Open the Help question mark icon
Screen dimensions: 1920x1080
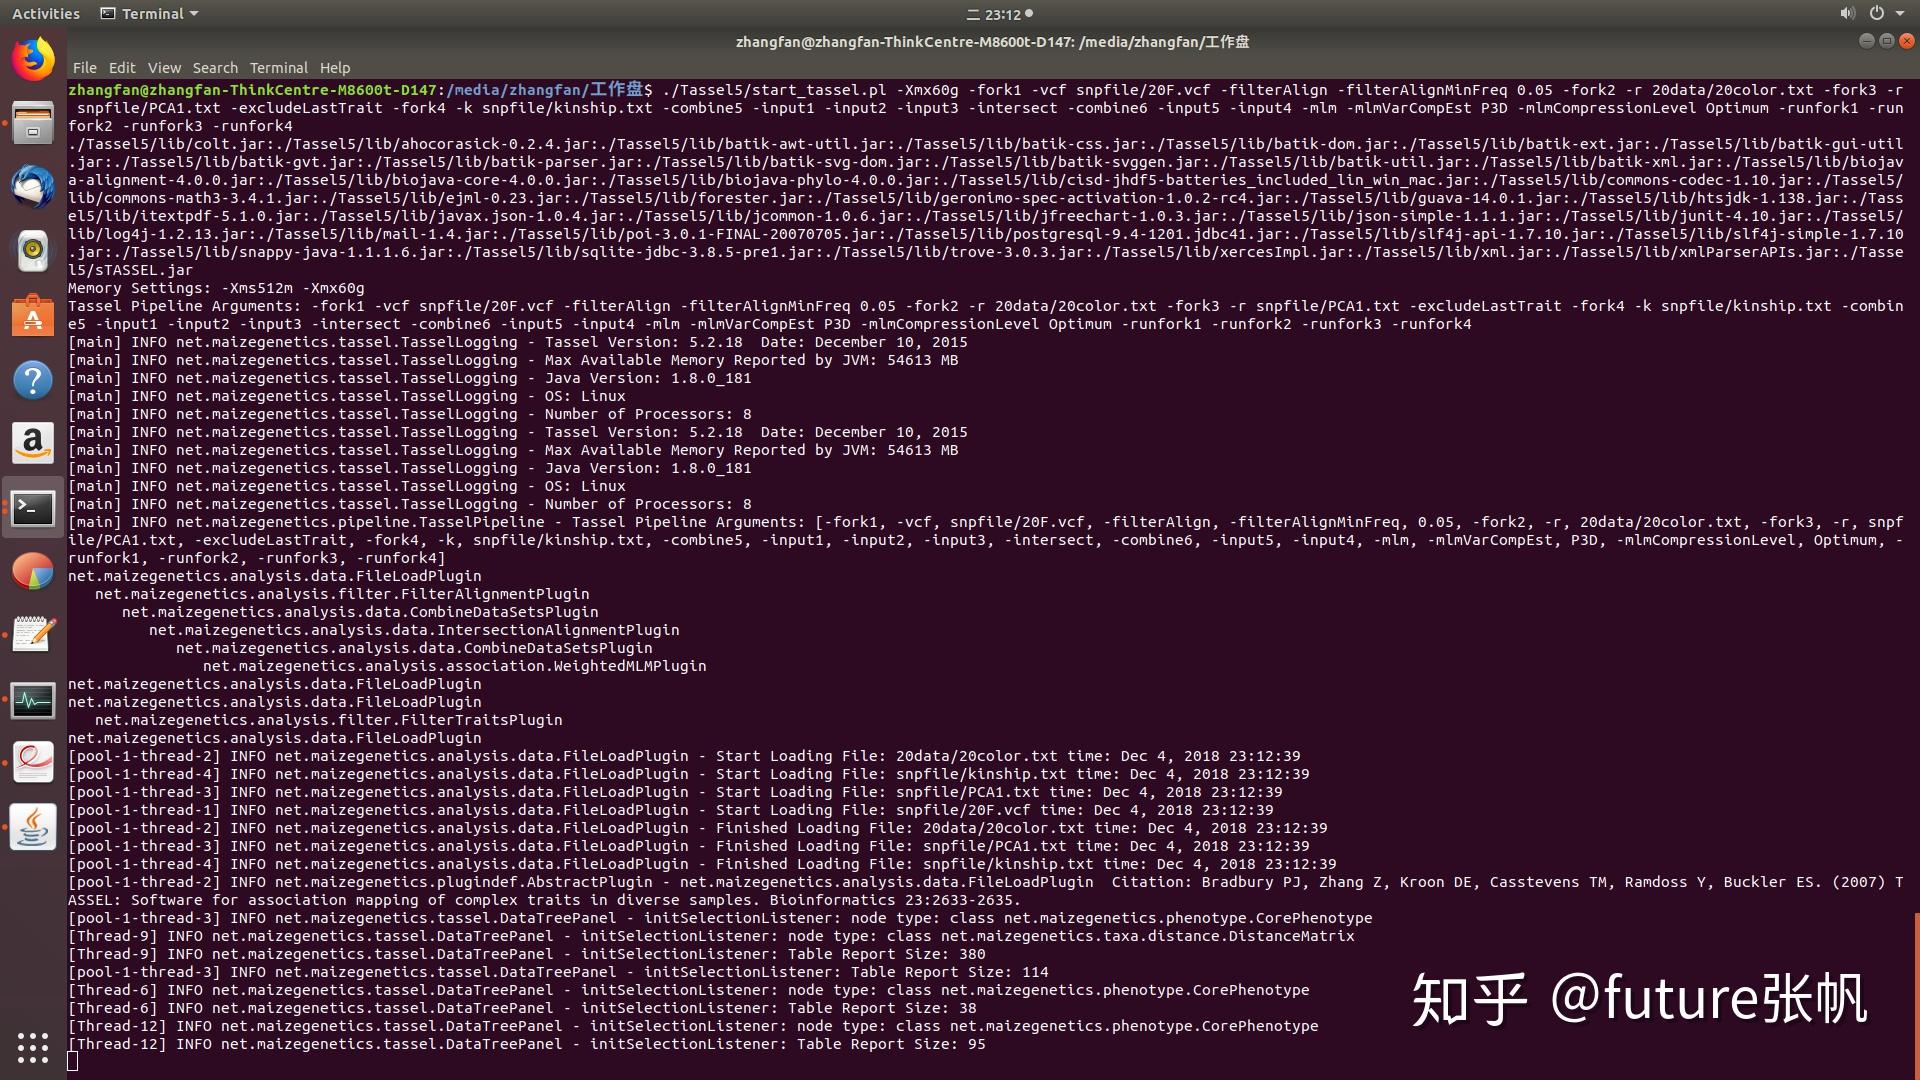33,380
